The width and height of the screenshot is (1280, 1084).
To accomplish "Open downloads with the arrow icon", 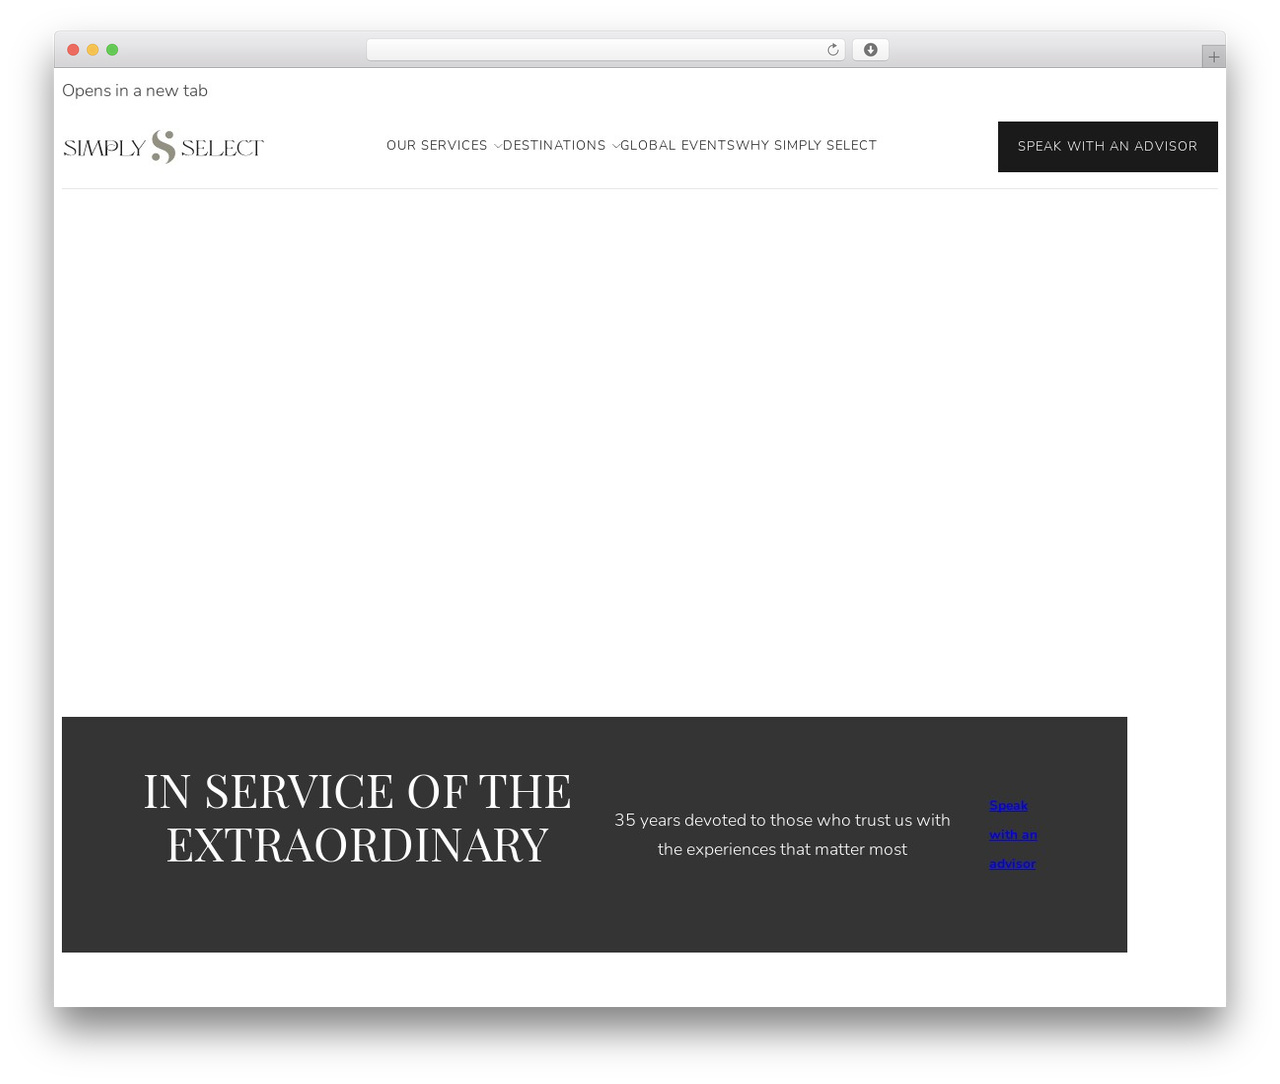I will tap(870, 50).
